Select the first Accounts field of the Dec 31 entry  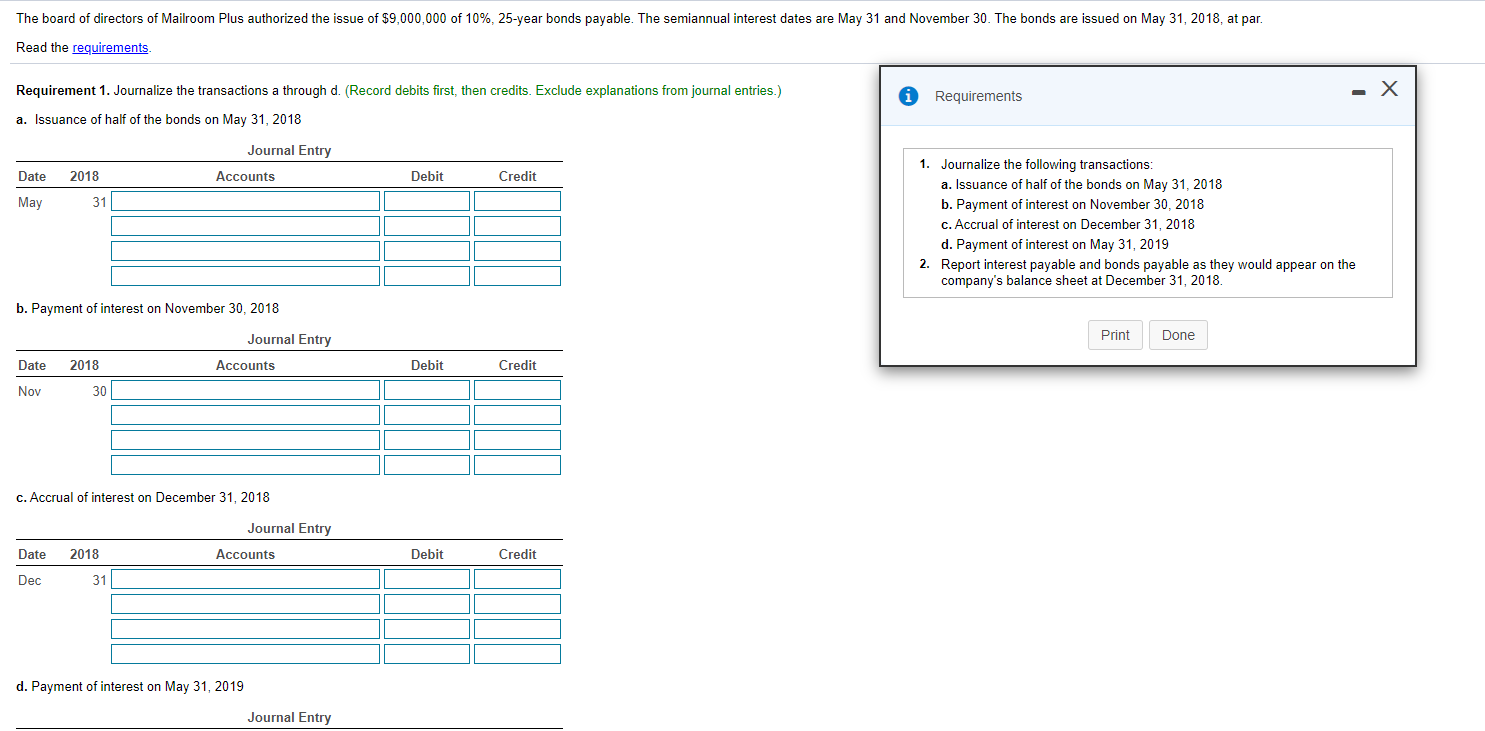[246, 579]
